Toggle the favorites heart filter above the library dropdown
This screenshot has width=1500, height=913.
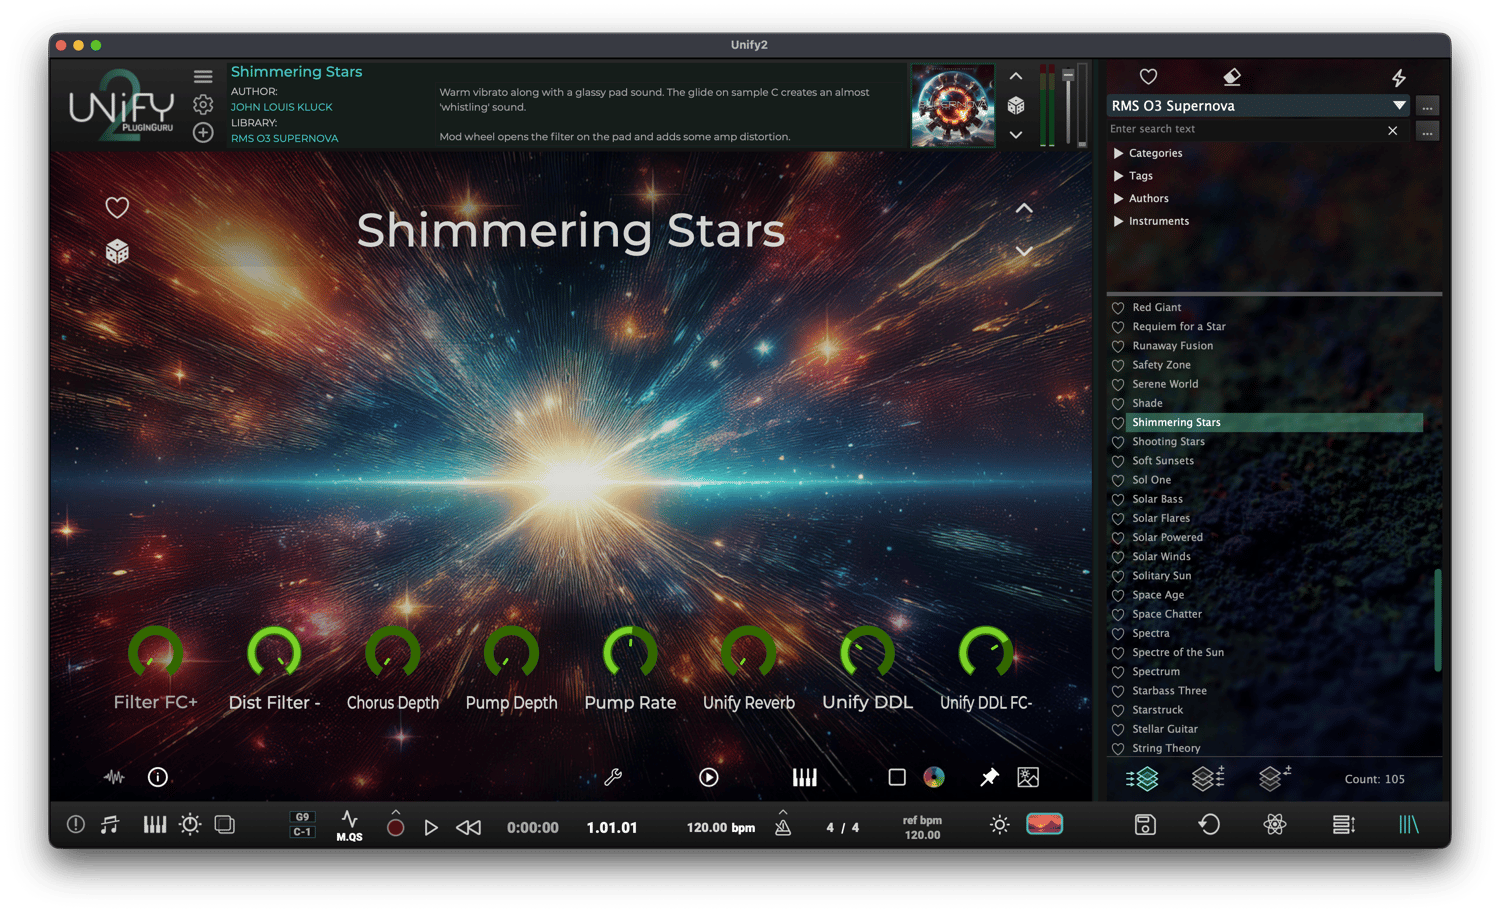[x=1148, y=77]
